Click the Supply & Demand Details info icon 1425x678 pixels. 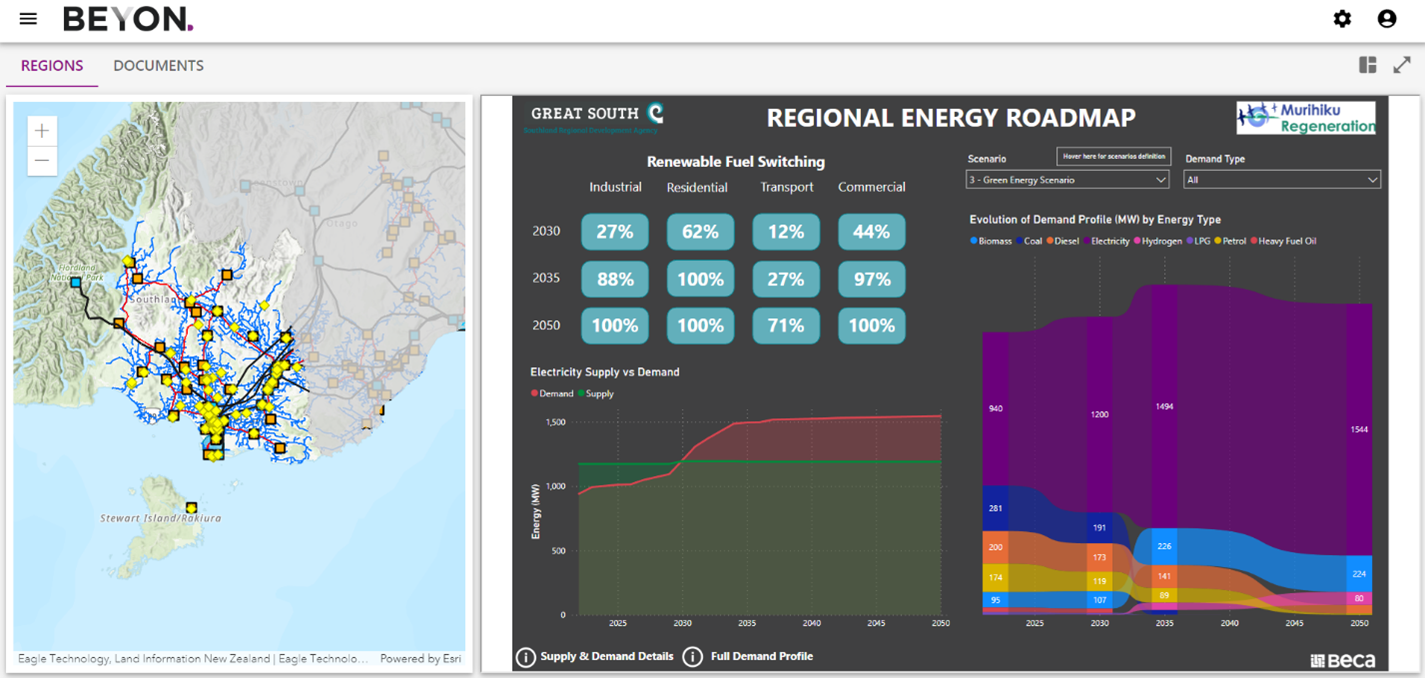527,656
